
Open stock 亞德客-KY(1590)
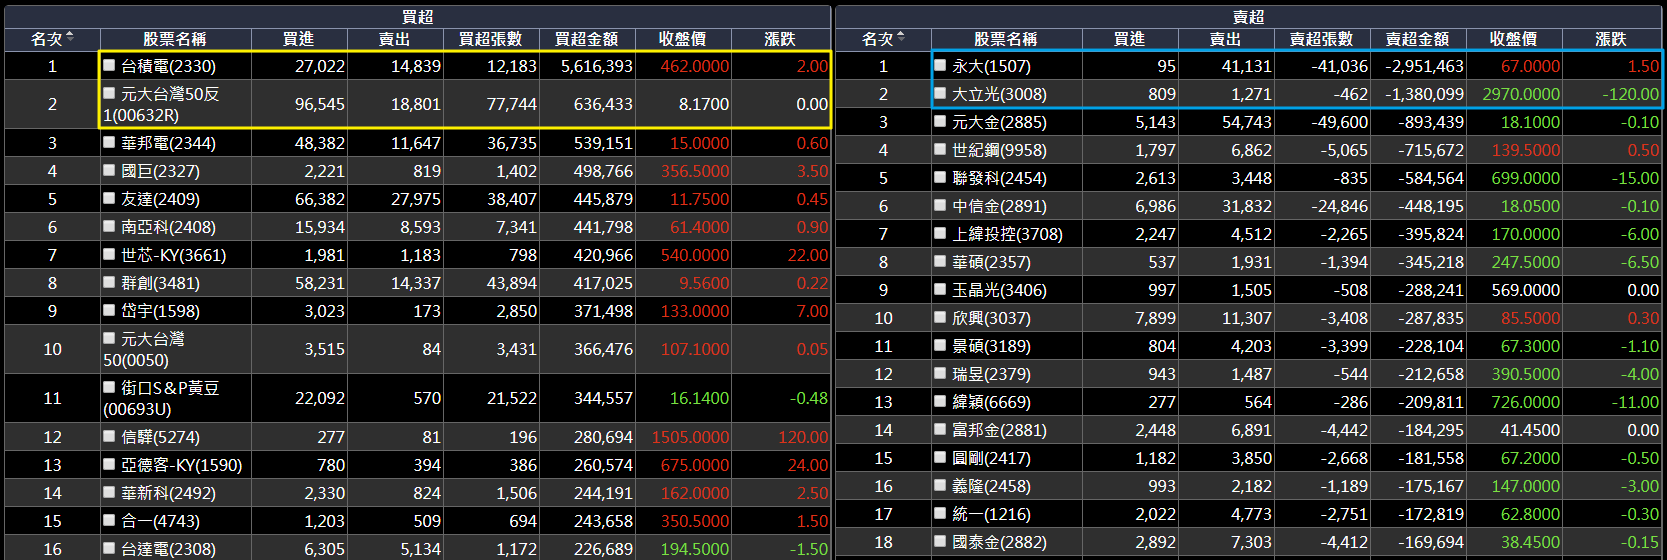coord(182,465)
